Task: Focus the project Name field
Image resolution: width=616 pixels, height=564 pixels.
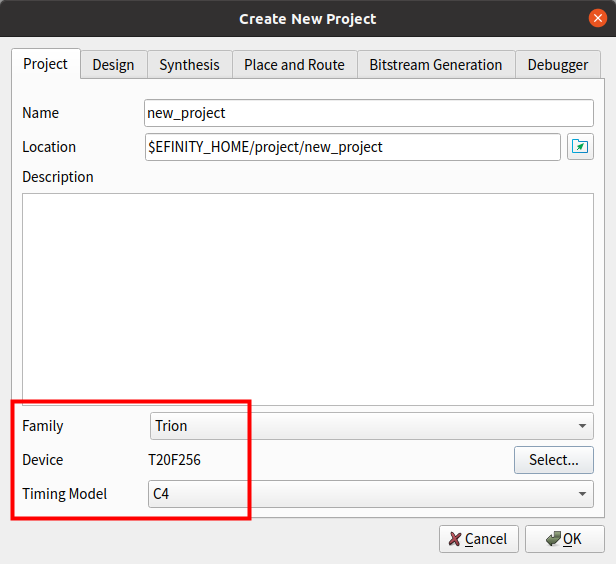Action: (369, 113)
